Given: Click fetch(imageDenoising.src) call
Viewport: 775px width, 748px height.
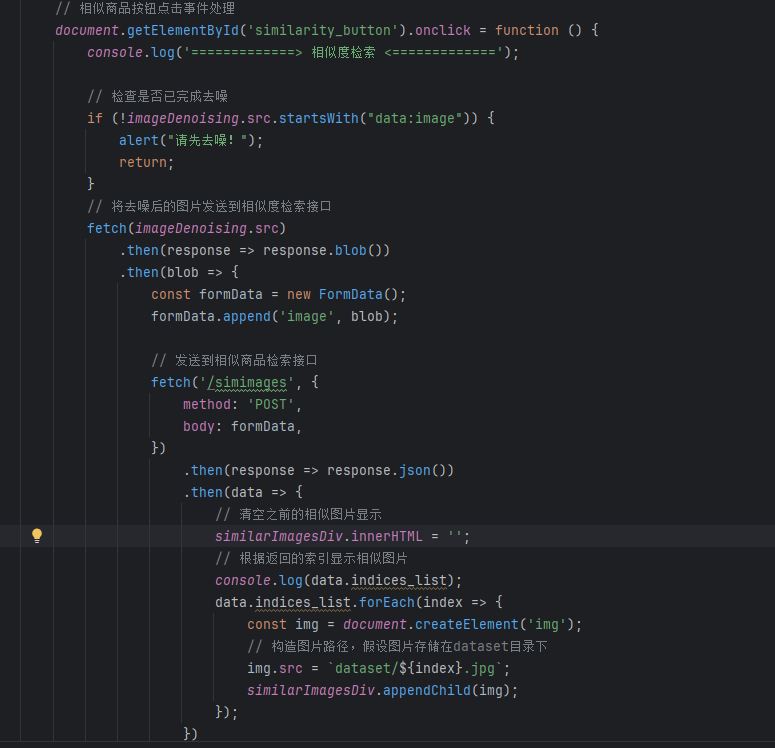Looking at the screenshot, I should click(x=186, y=228).
